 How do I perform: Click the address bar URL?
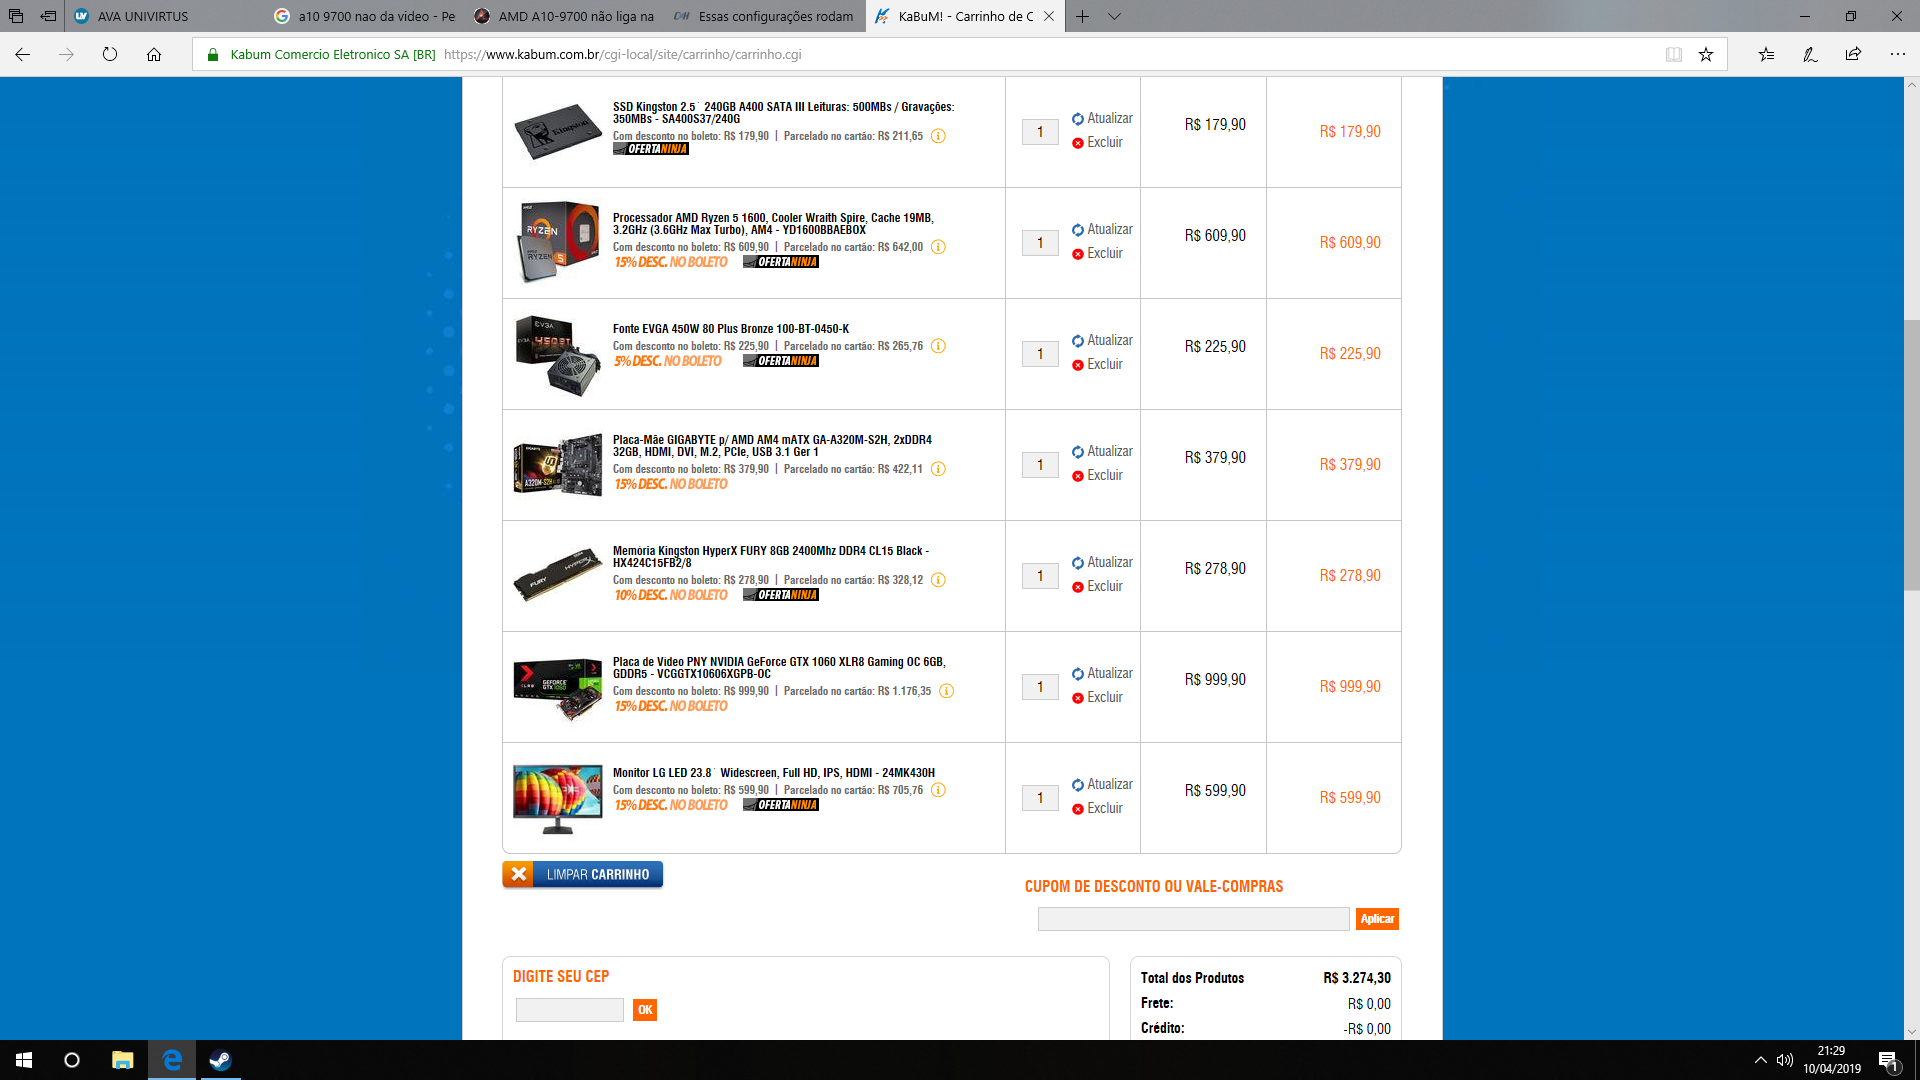coord(622,54)
